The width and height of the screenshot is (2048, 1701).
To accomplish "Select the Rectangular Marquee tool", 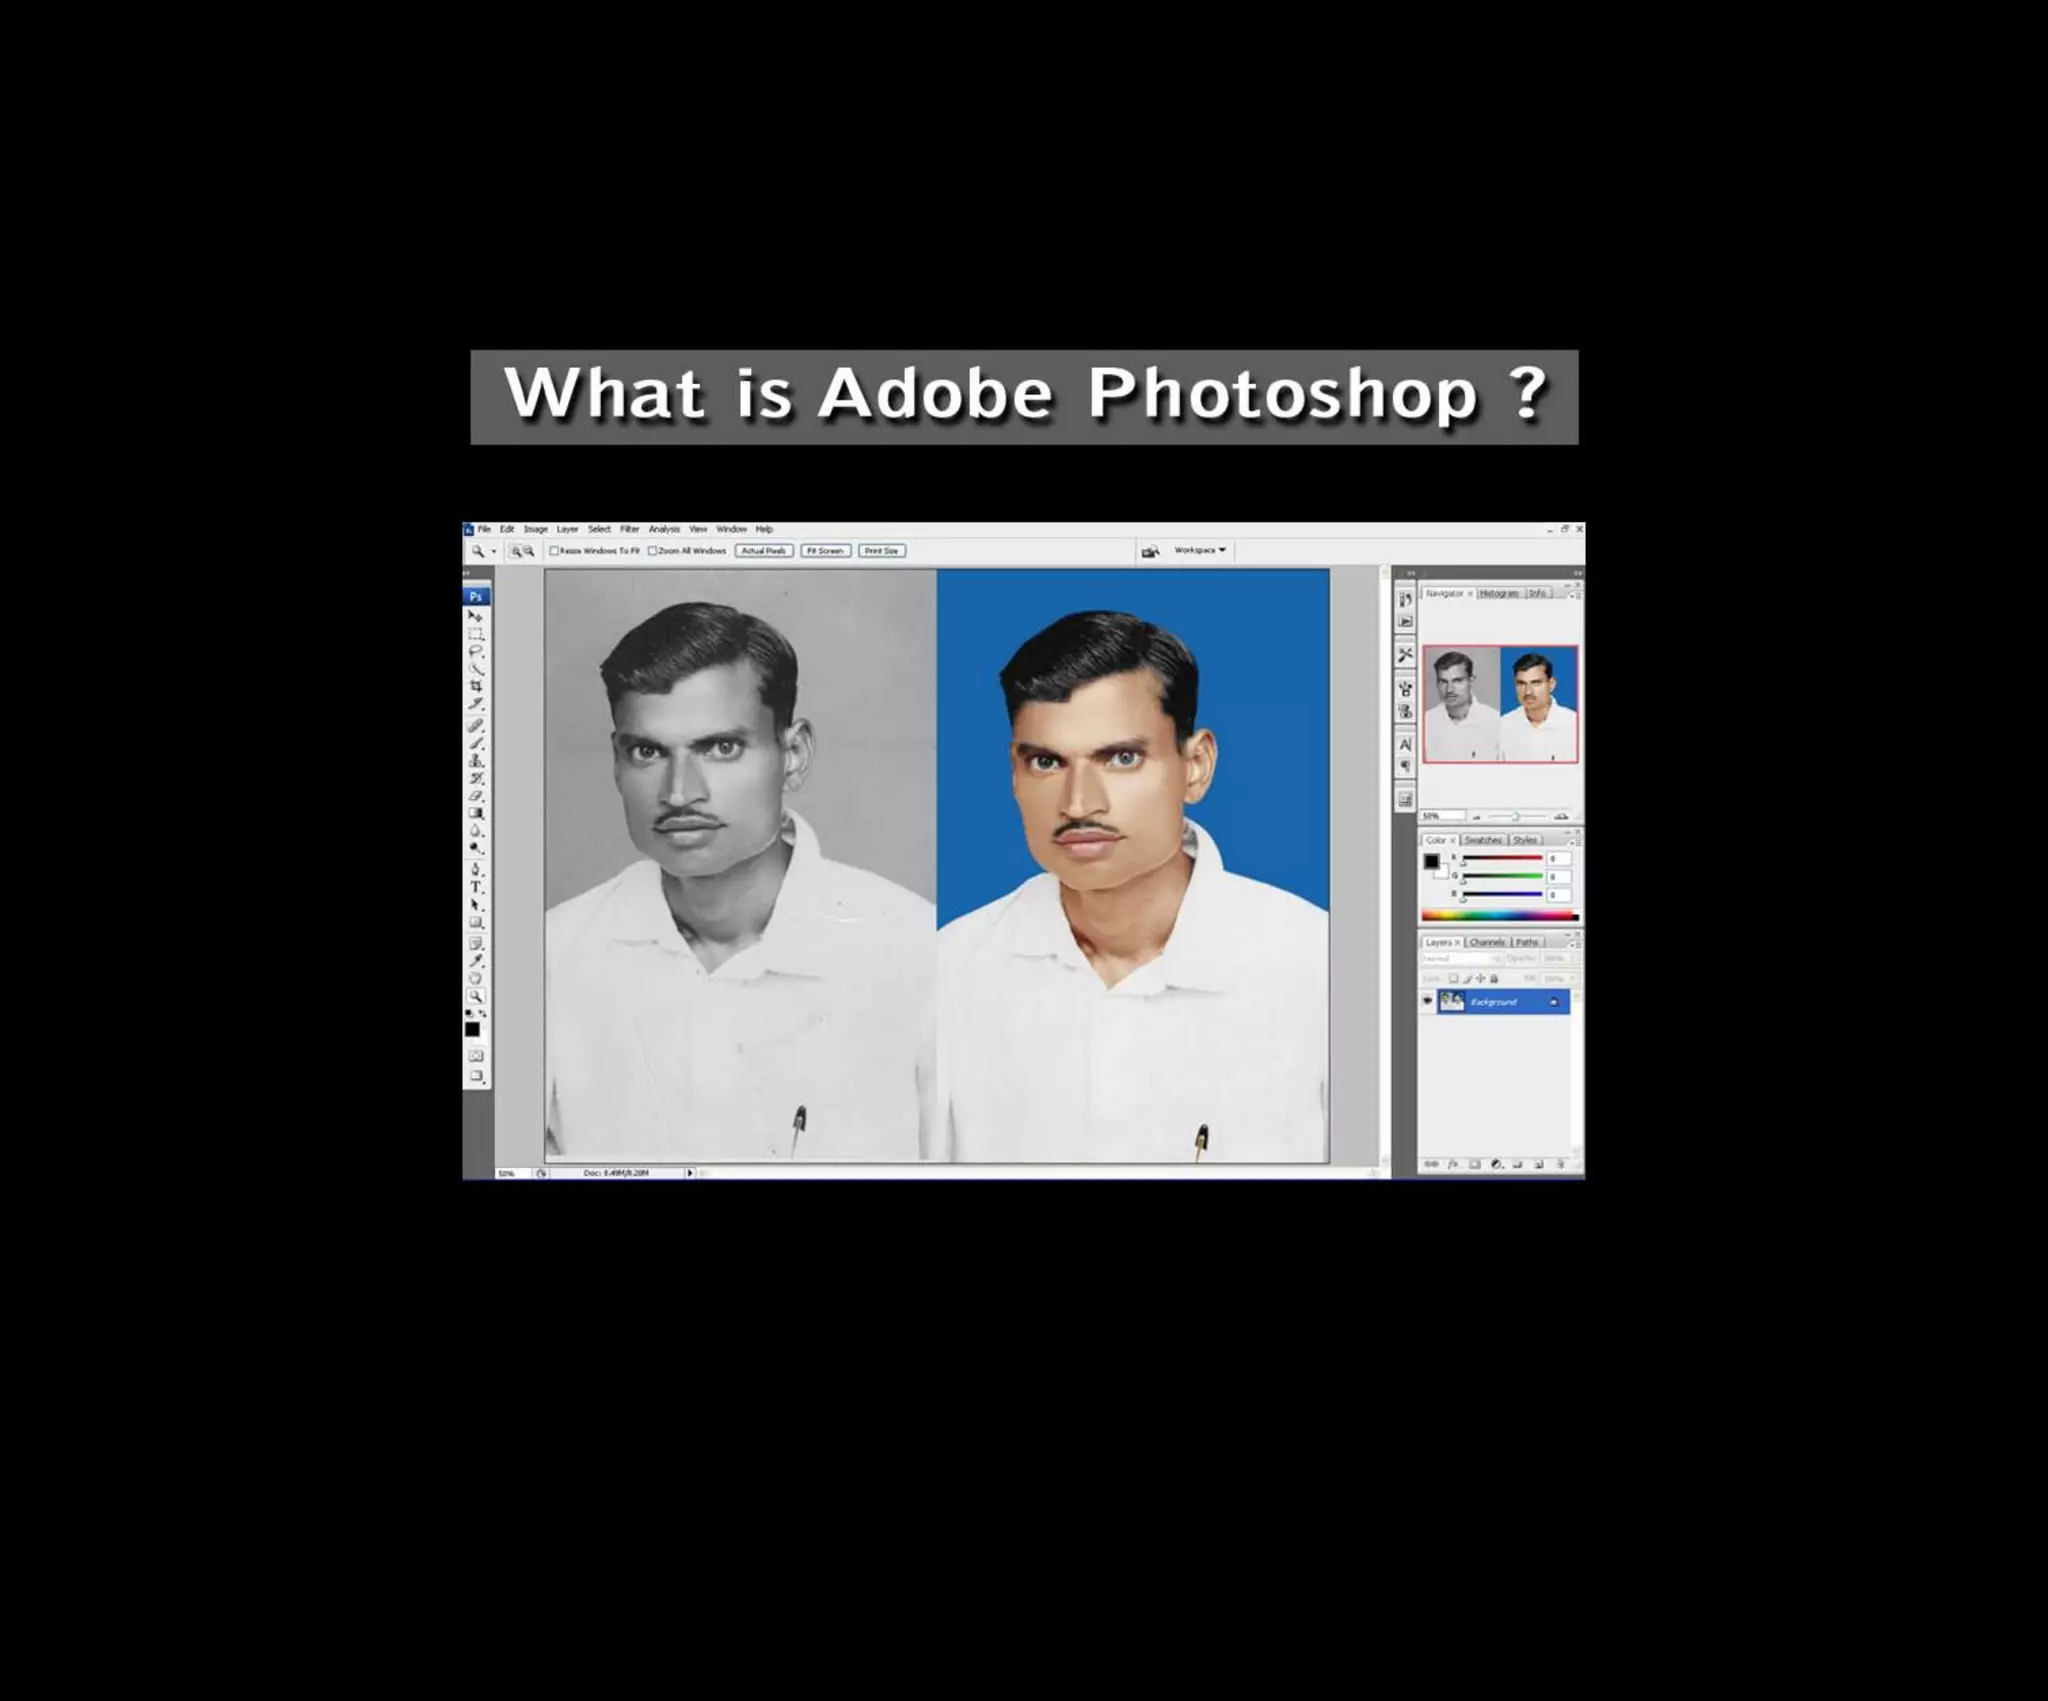I will click(x=476, y=634).
